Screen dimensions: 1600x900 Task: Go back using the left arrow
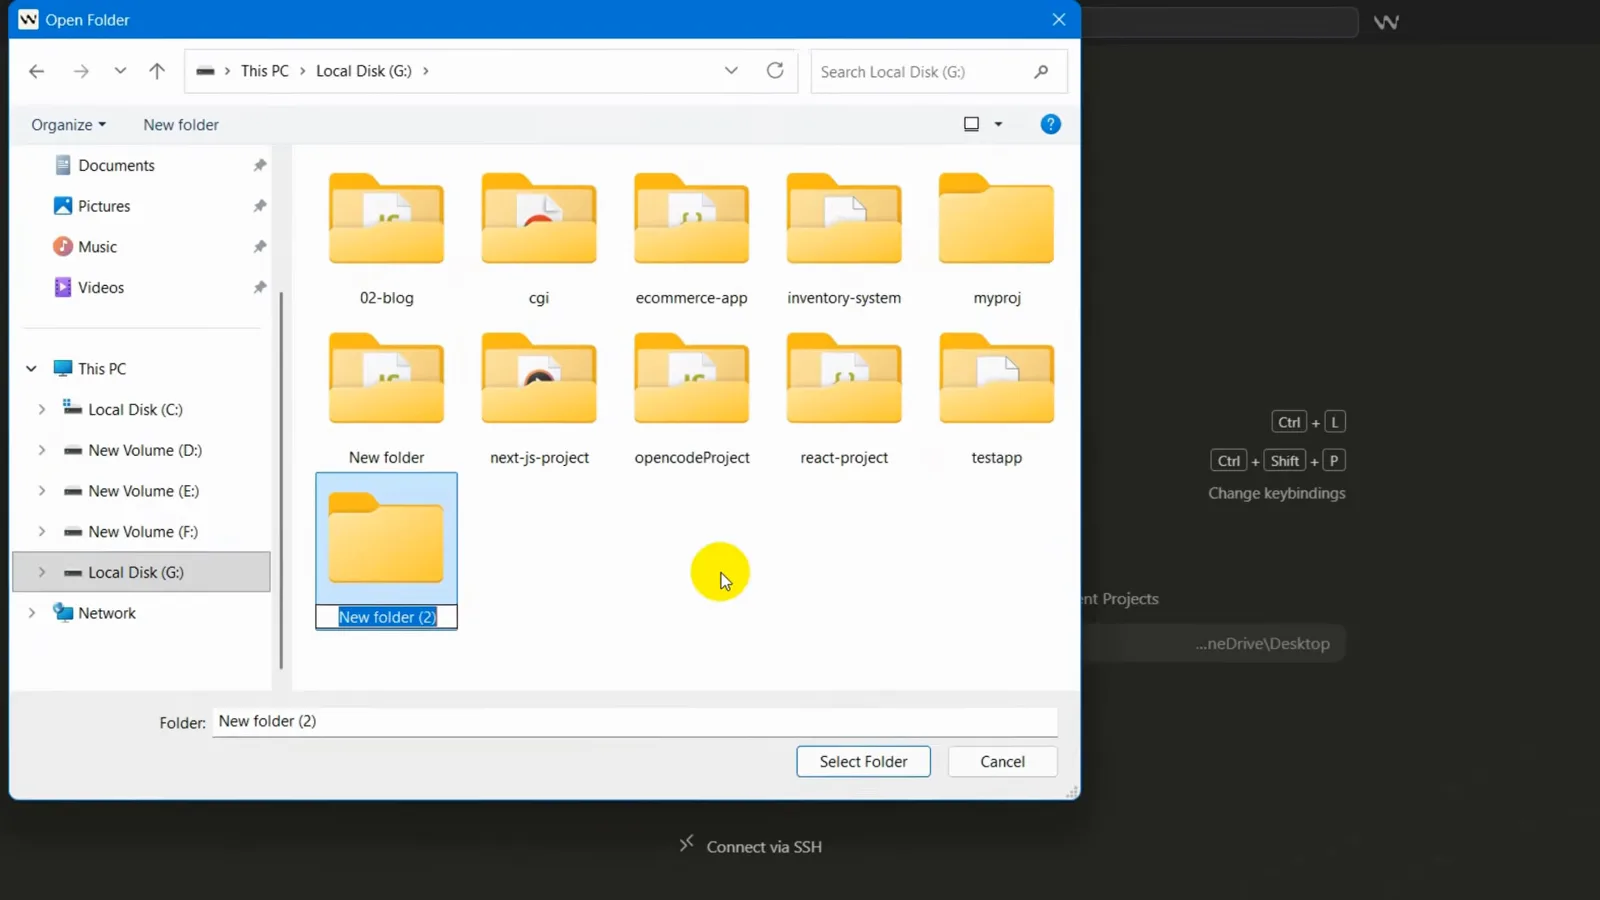click(37, 71)
